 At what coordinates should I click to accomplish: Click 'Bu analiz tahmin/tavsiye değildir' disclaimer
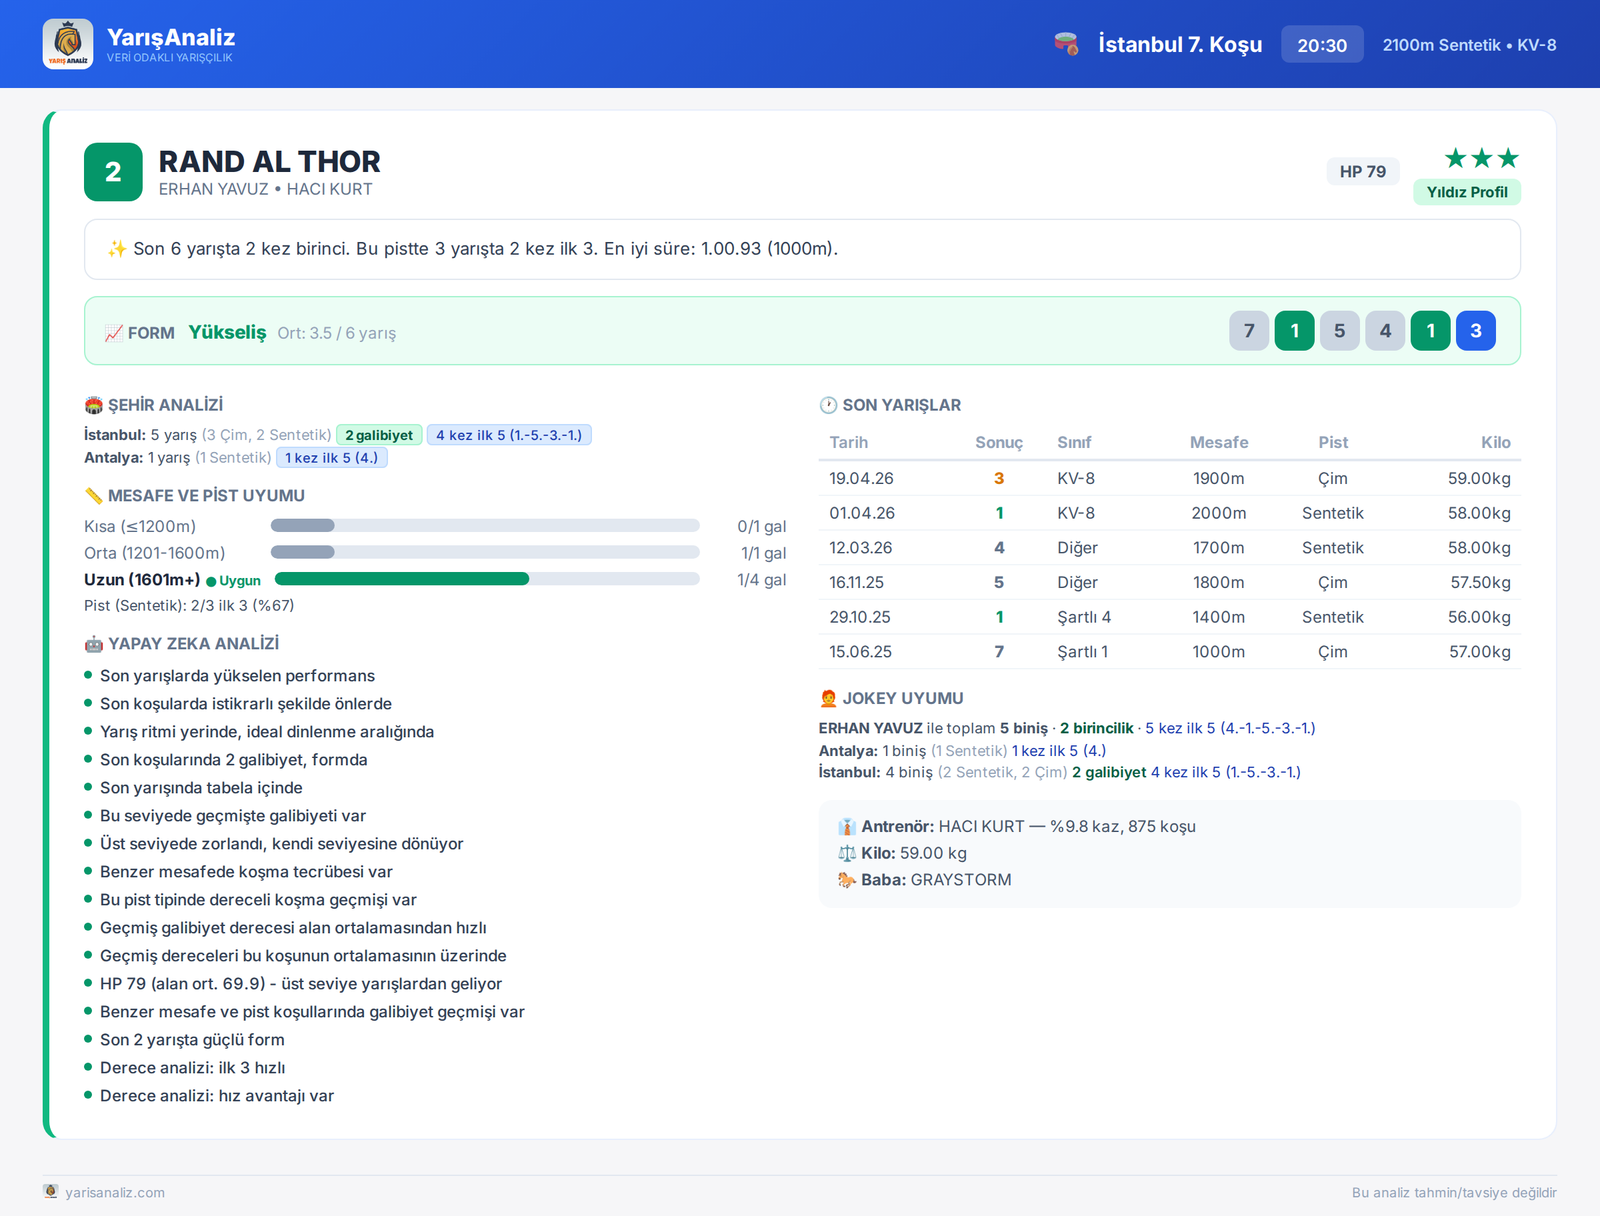pos(1454,1192)
